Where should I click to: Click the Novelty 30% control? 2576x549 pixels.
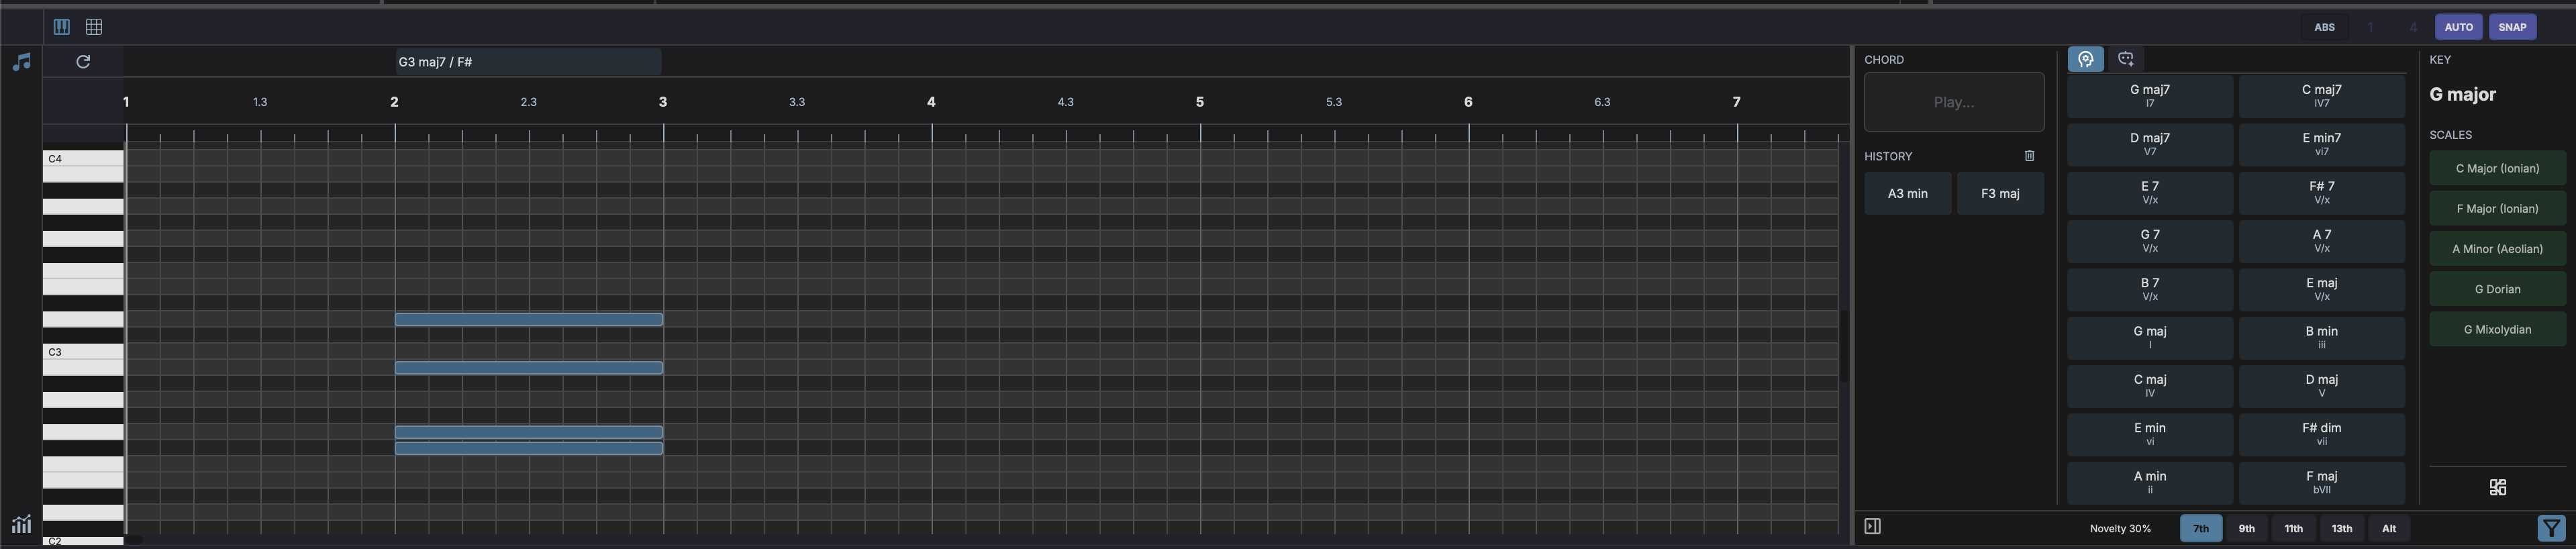click(2119, 528)
